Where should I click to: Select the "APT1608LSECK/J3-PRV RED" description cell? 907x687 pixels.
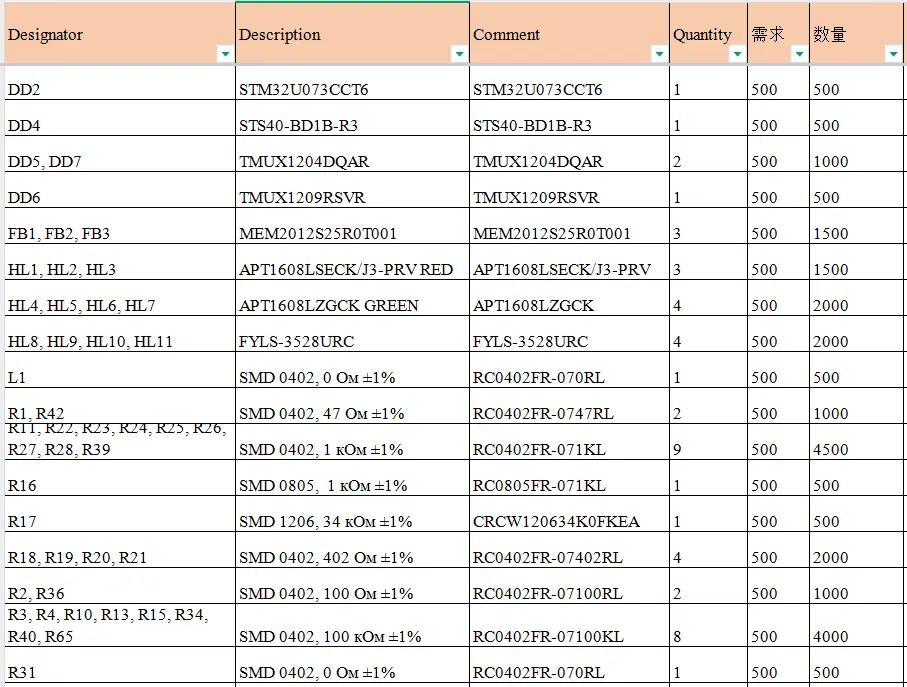tap(352, 270)
